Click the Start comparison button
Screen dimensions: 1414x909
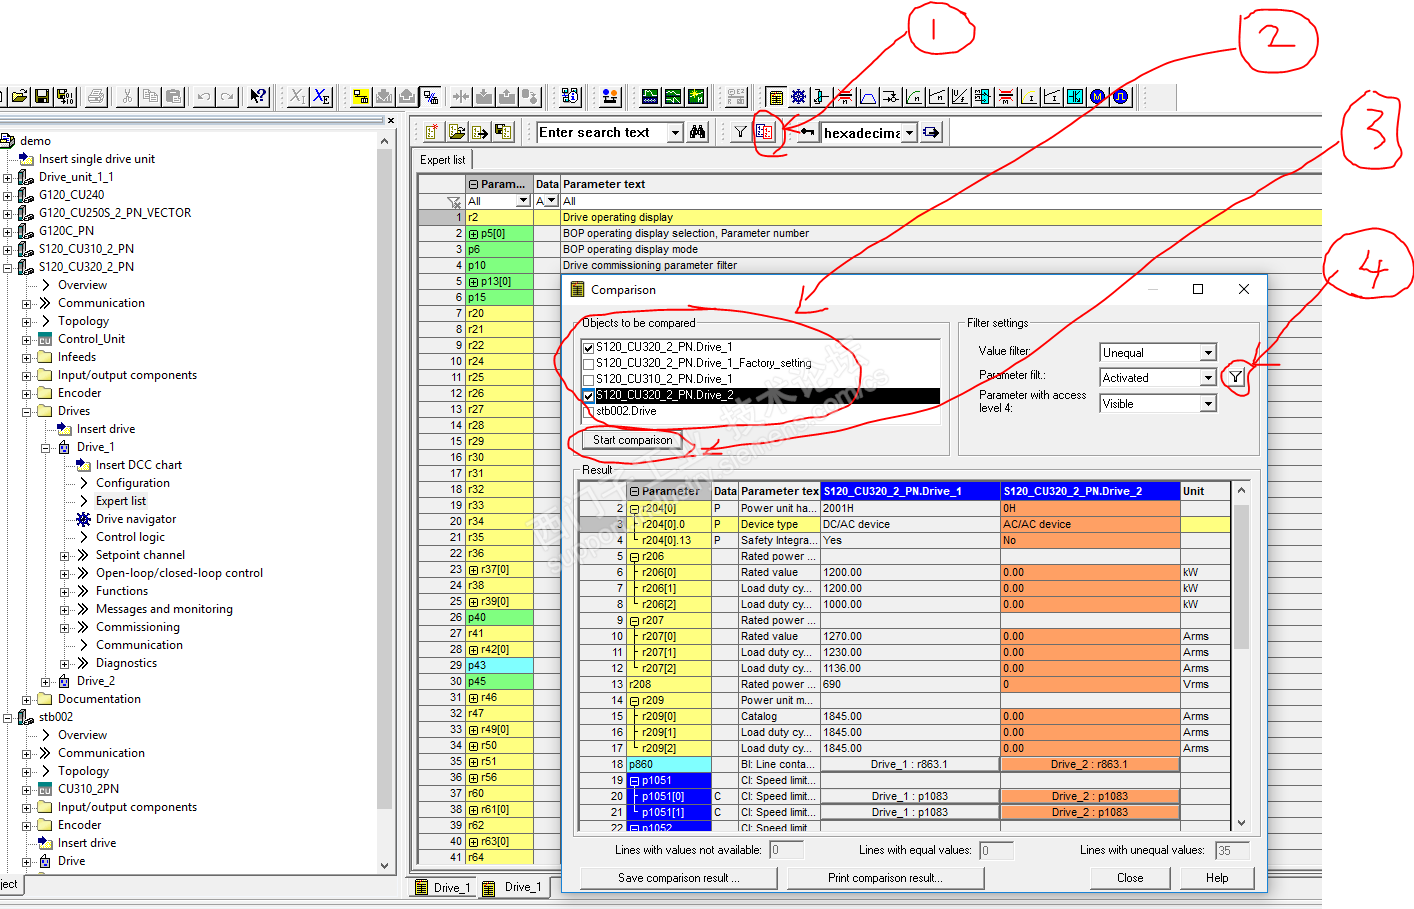[632, 440]
